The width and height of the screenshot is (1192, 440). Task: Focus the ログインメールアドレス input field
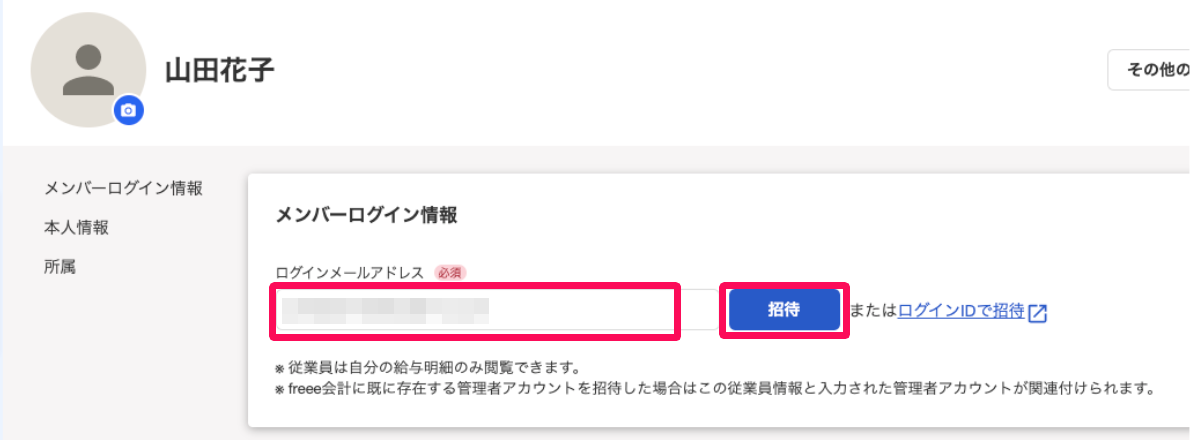pyautogui.click(x=474, y=310)
